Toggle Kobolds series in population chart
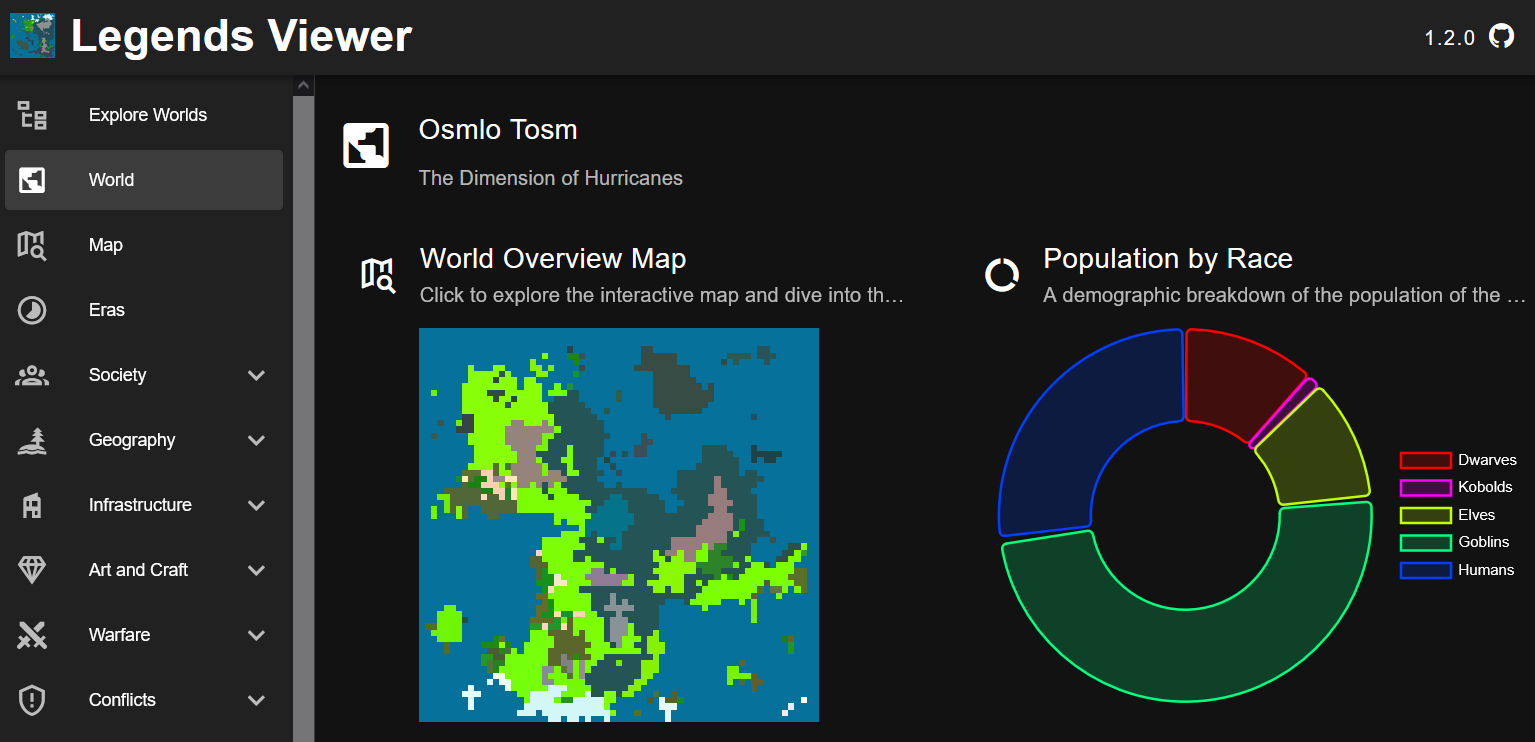 tap(1456, 487)
